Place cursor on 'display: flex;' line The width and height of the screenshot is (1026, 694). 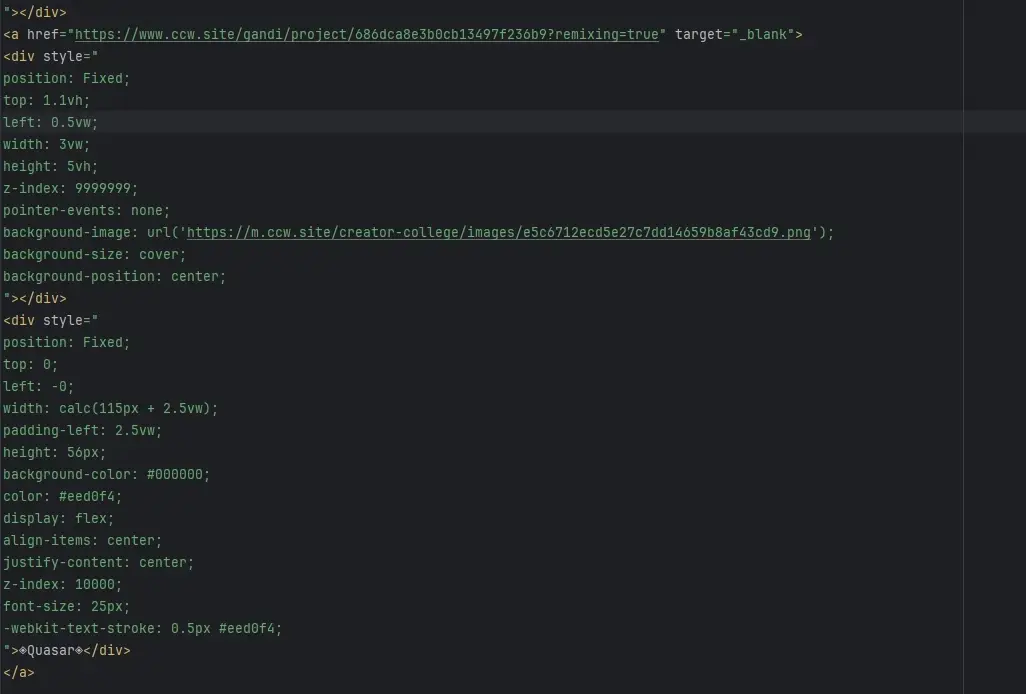pos(58,519)
